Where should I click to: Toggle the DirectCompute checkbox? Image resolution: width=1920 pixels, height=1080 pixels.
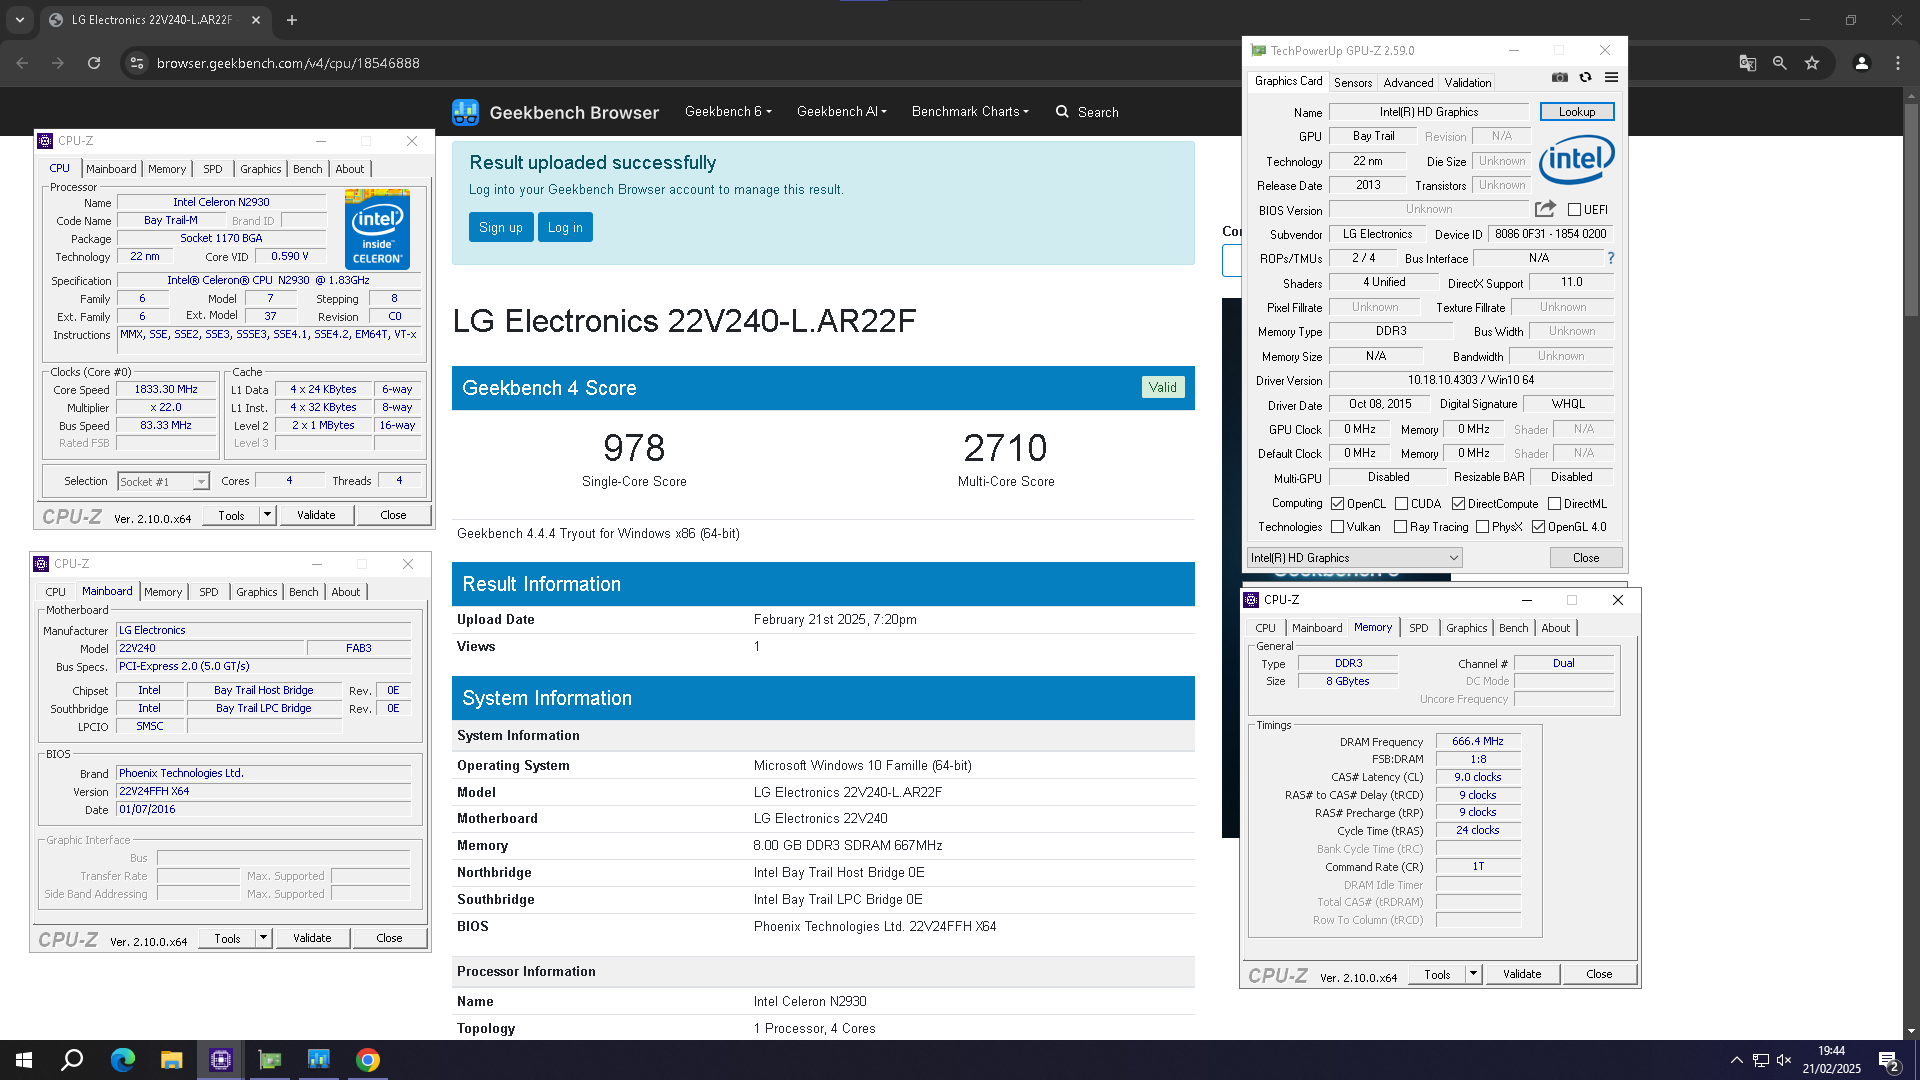[1458, 504]
